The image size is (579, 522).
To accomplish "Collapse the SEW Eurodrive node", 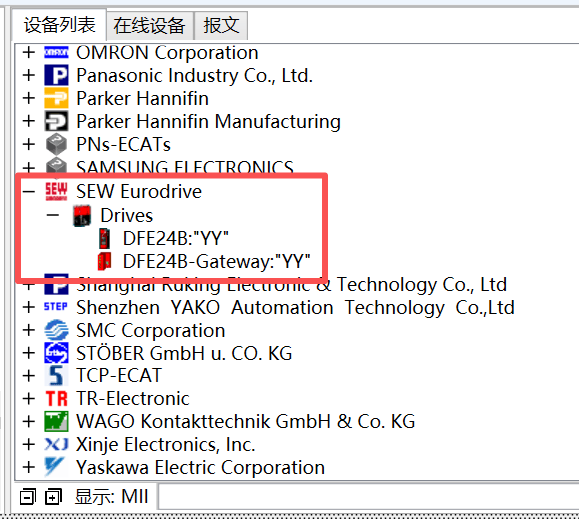I will (29, 191).
